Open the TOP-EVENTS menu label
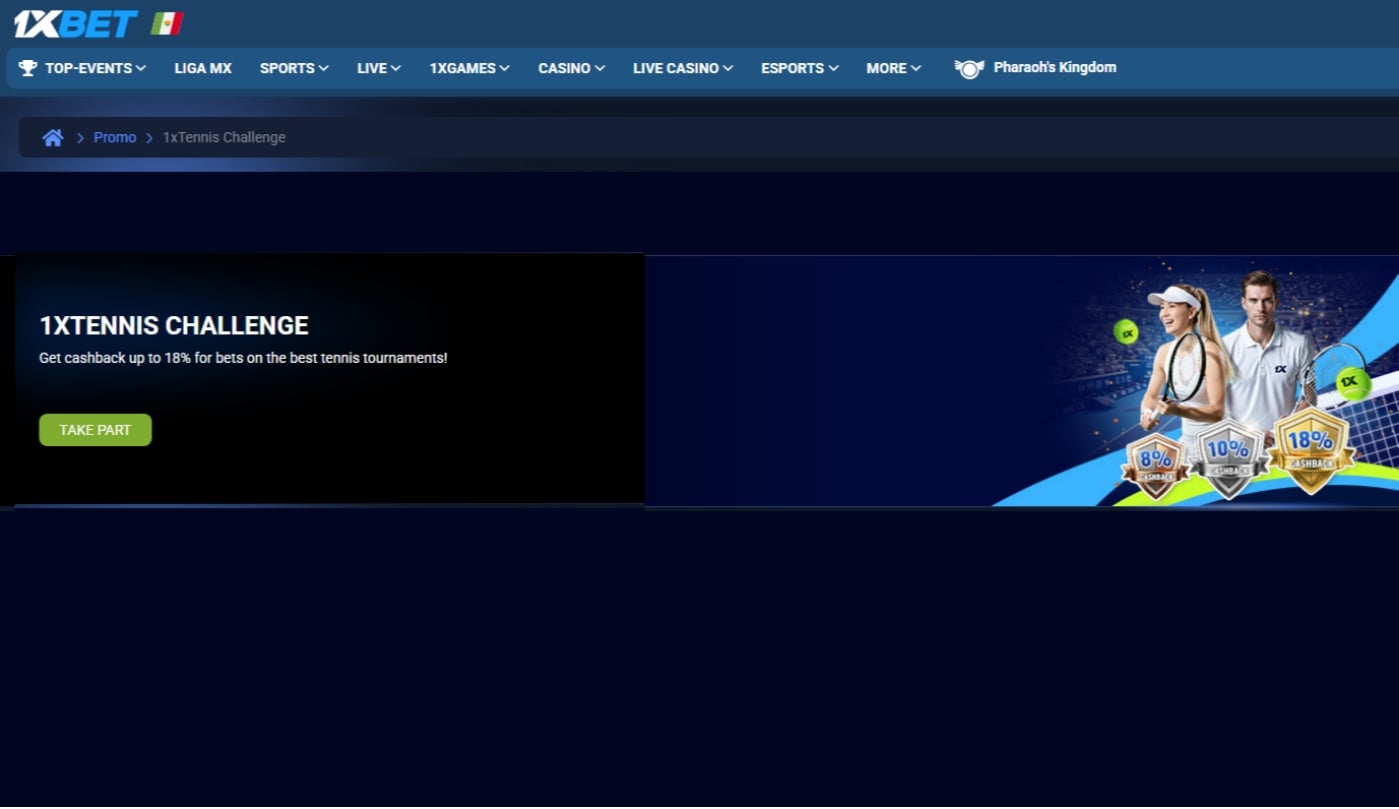1399x809 pixels. tap(88, 68)
